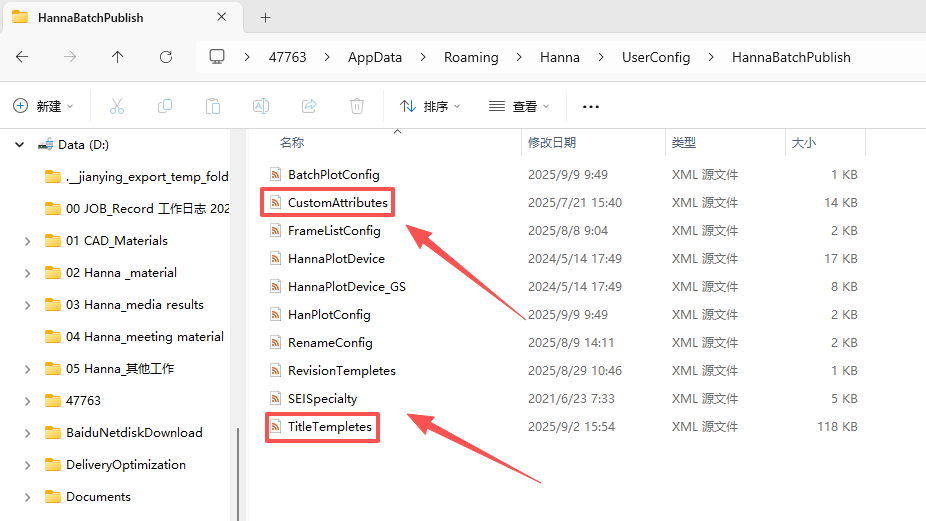Screen dimensions: 926x521
Task: Go up one folder level
Action: [x=118, y=57]
